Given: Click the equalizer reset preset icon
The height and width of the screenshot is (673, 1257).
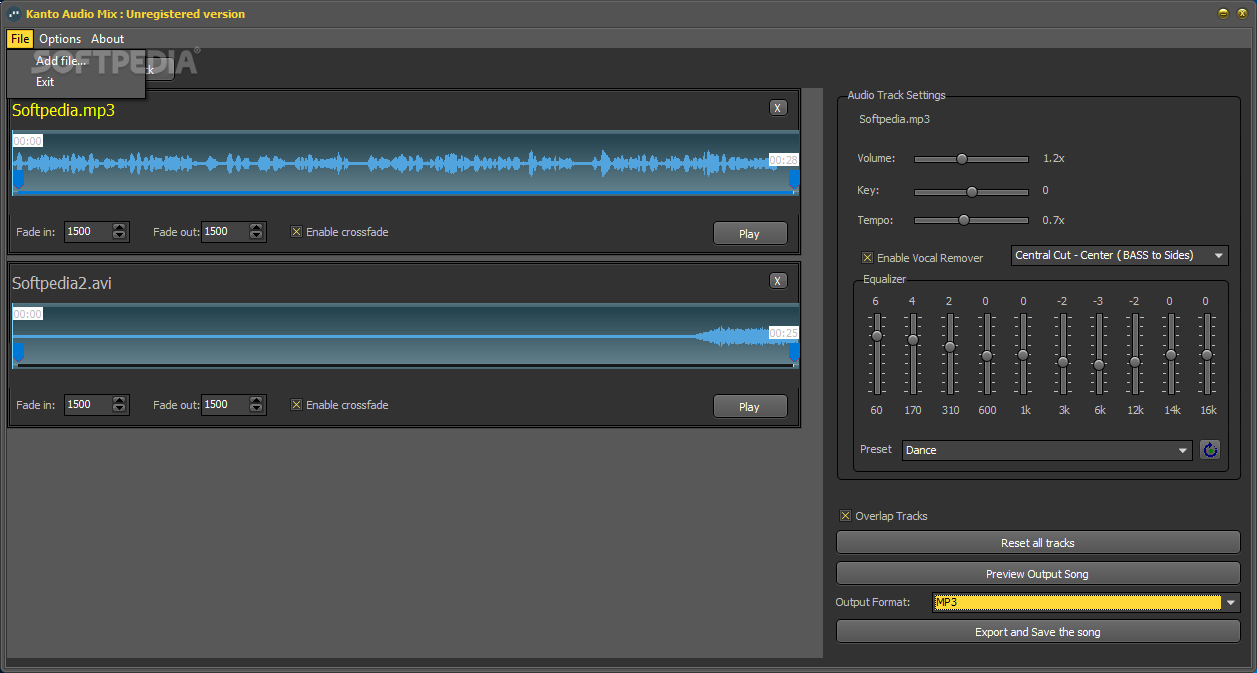Looking at the screenshot, I should (x=1210, y=450).
